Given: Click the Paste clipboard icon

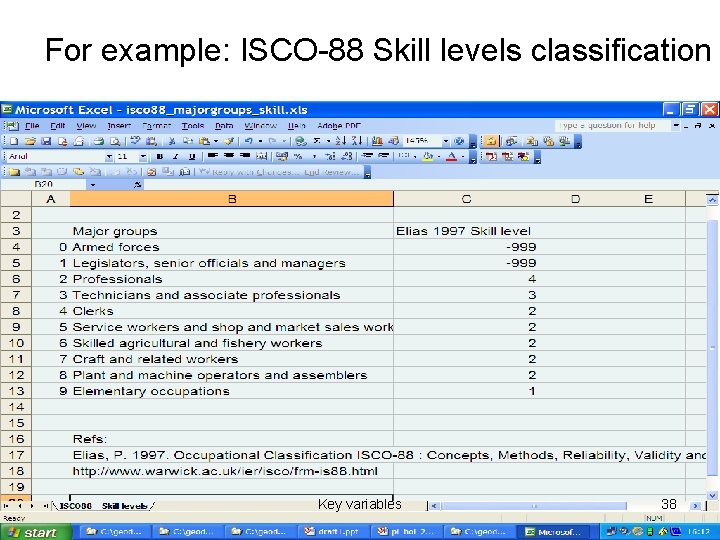Looking at the screenshot, I should point(204,141).
